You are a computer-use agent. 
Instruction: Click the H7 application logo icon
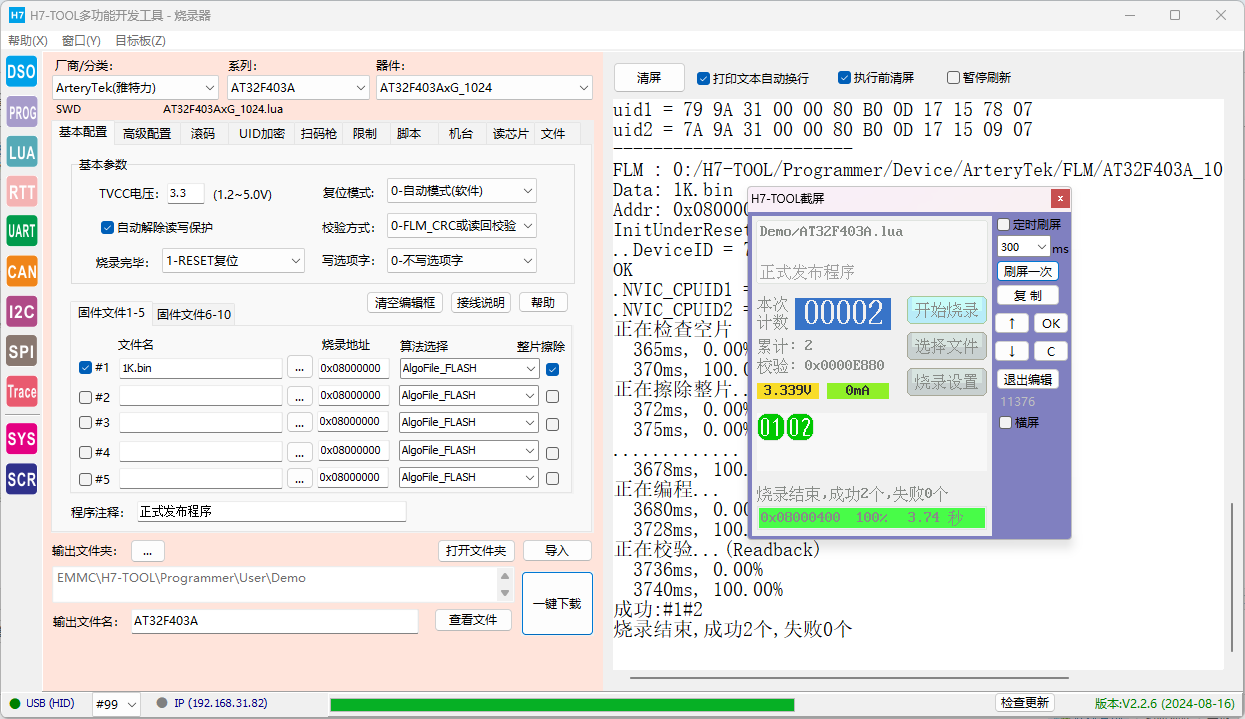pos(17,16)
